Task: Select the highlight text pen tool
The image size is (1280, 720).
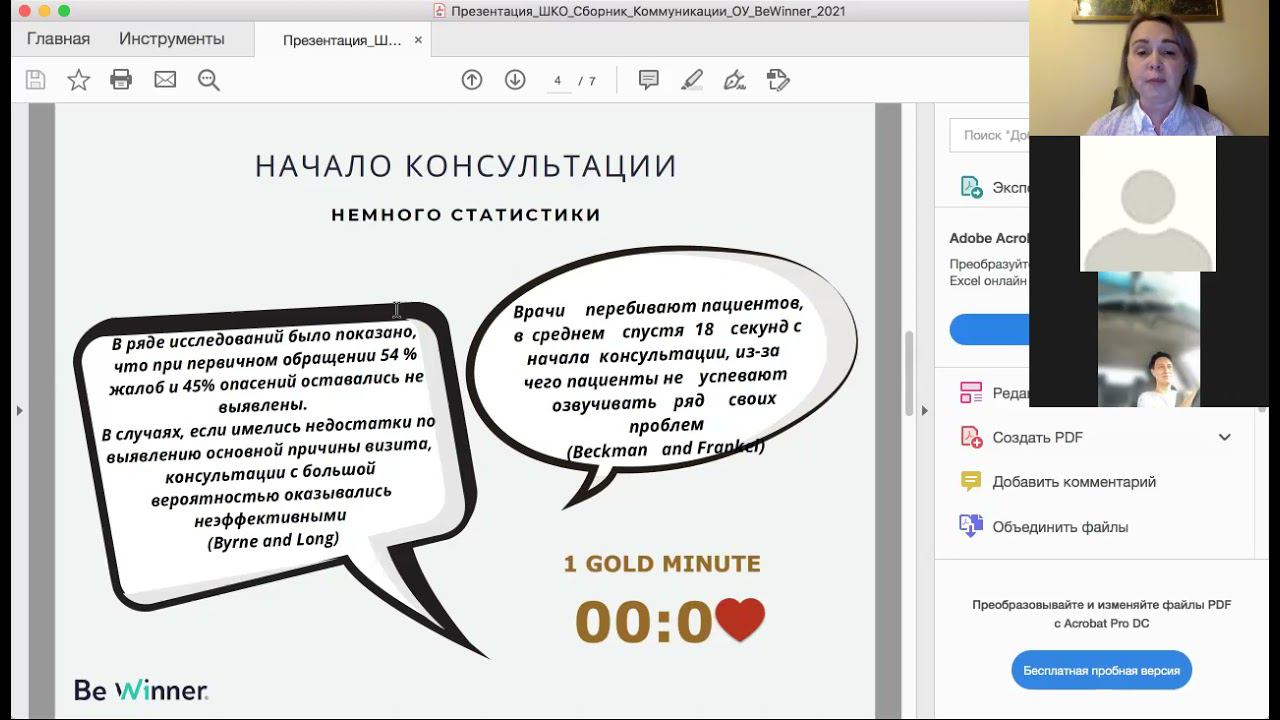Action: (691, 80)
